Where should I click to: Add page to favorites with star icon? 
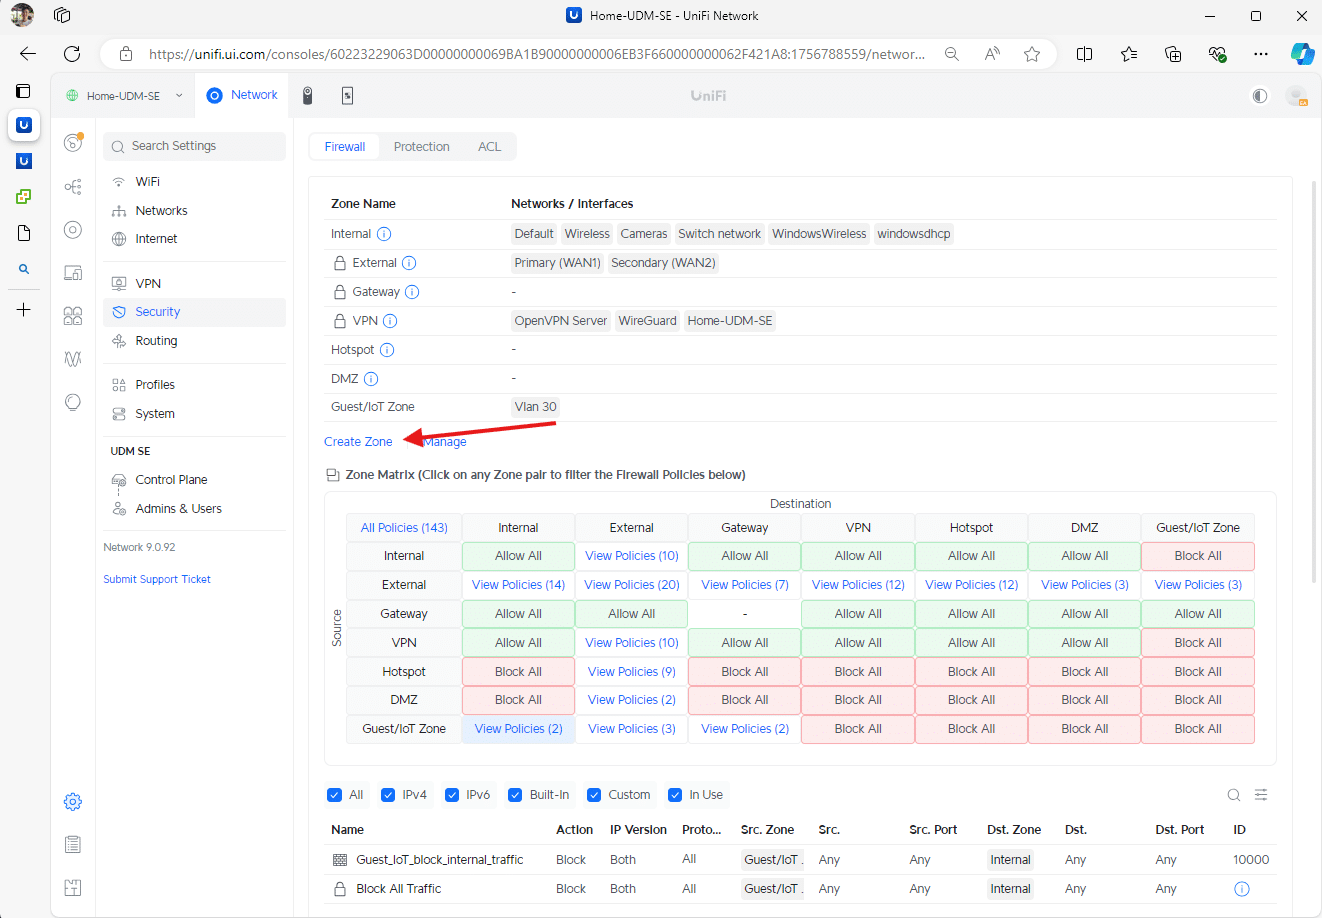[1032, 54]
